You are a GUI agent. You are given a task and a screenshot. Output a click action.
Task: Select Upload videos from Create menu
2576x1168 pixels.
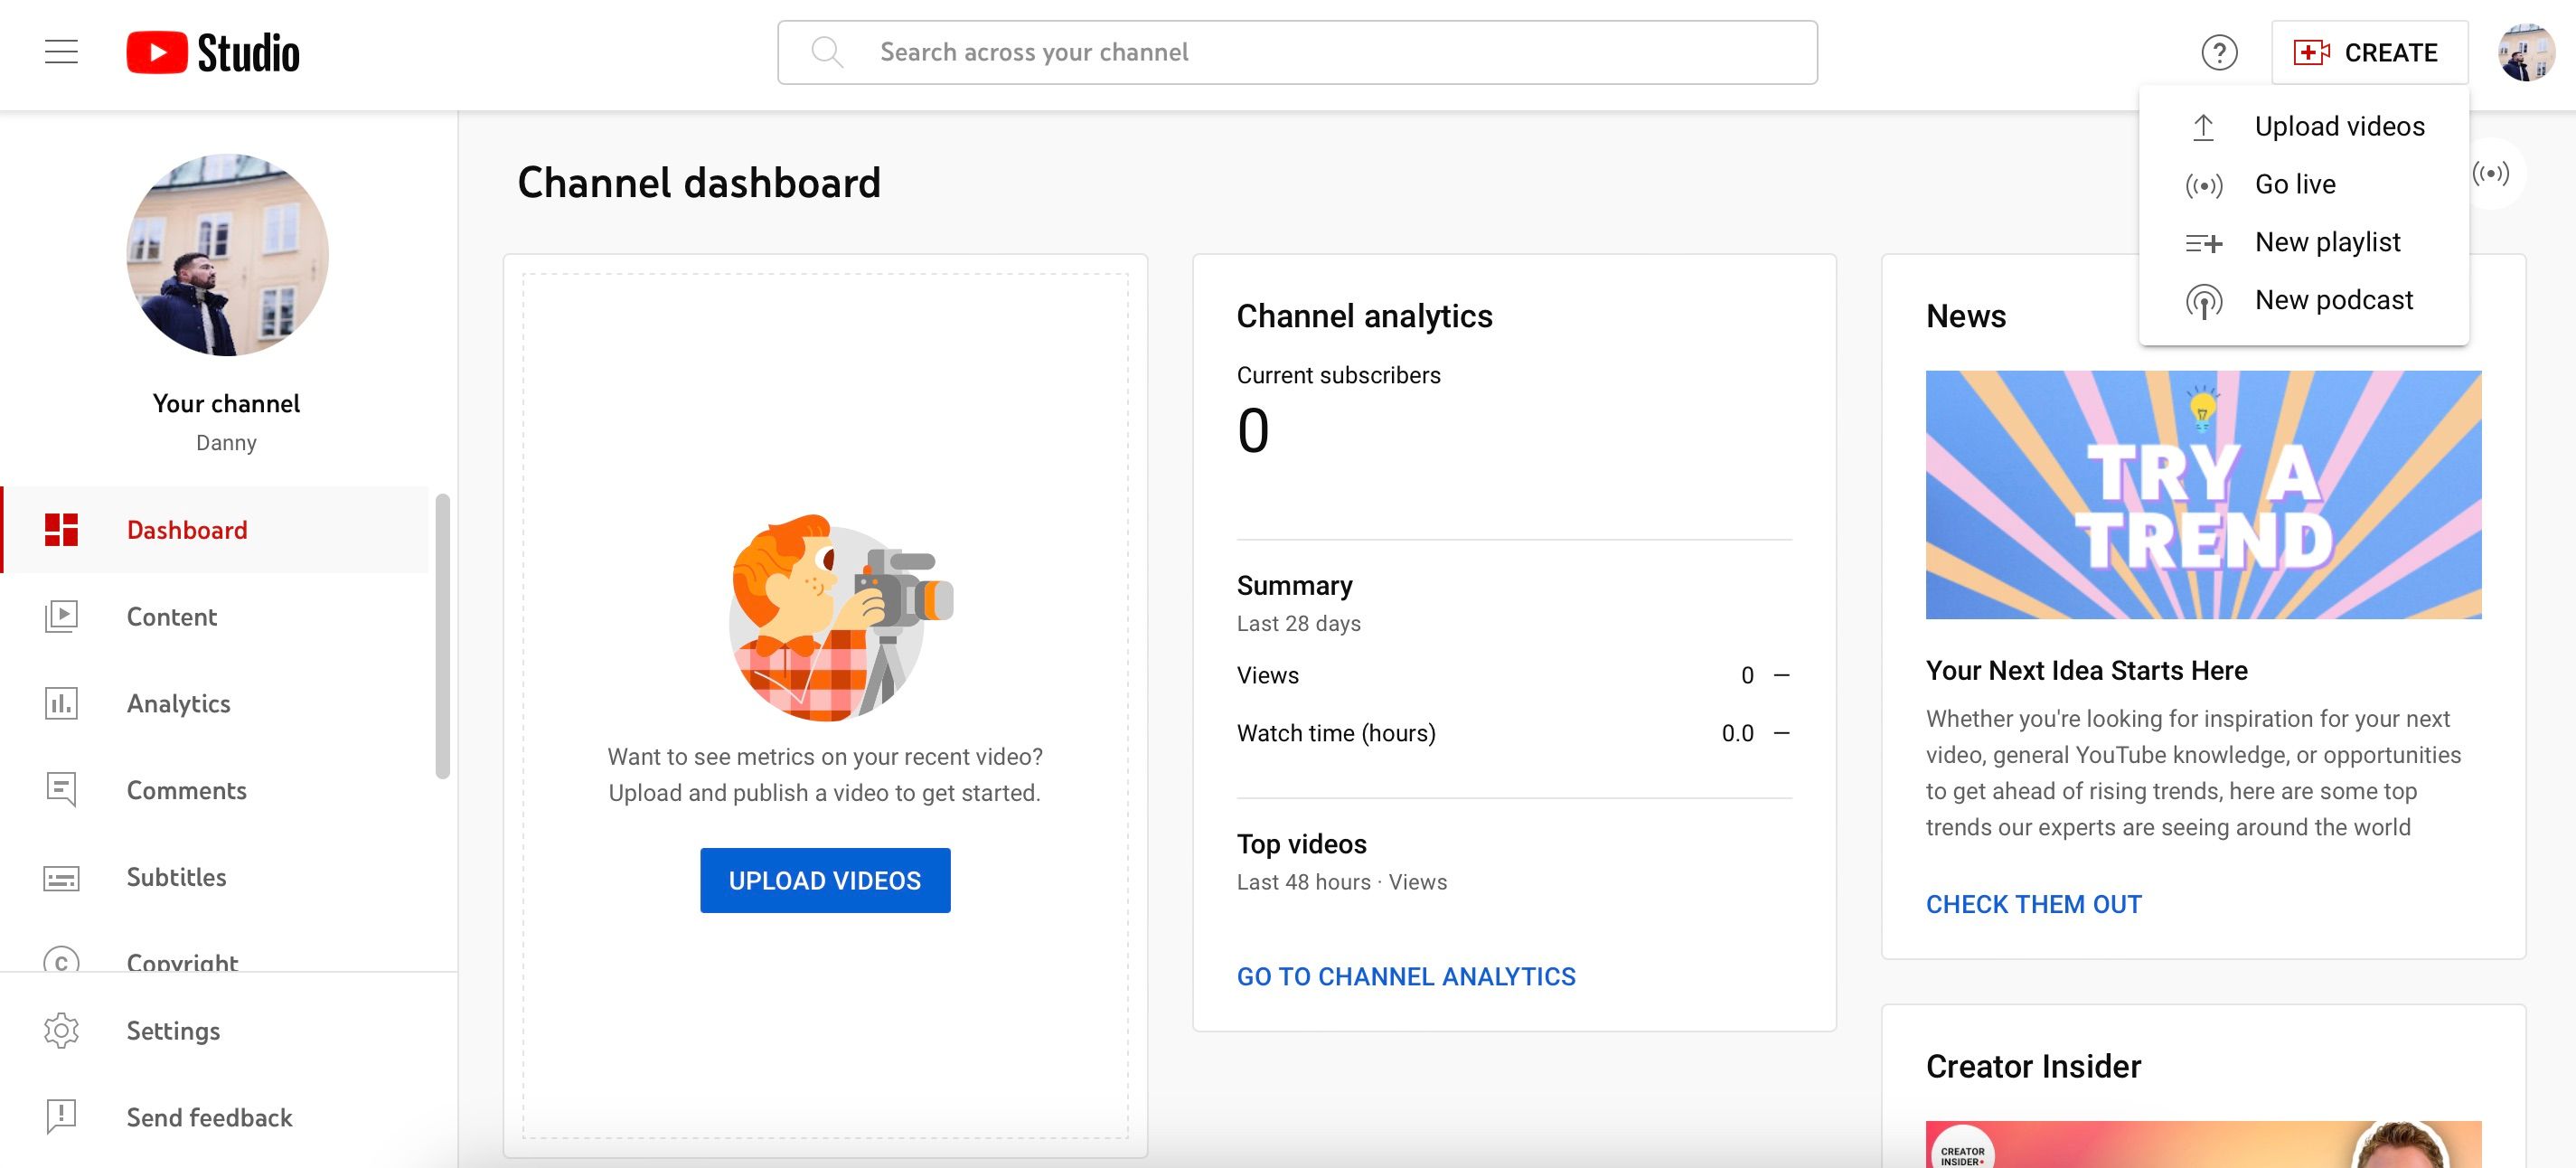coord(2338,127)
